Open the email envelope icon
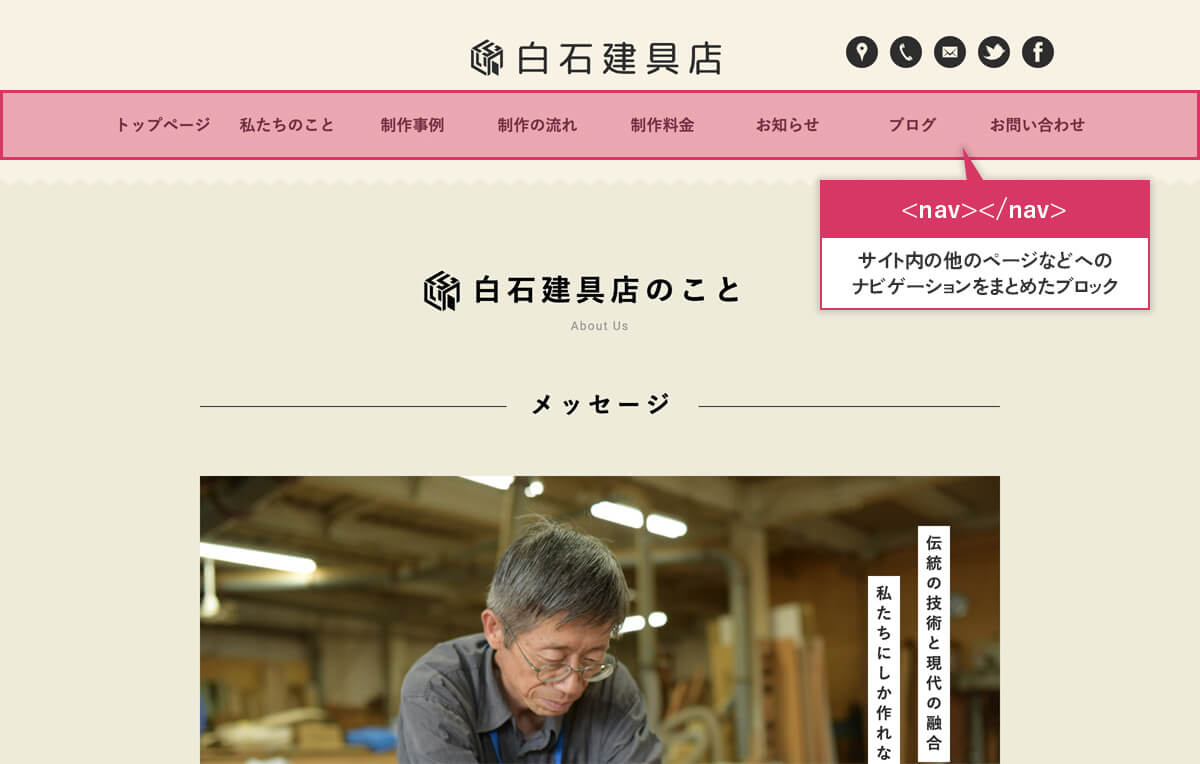This screenshot has width=1200, height=764. 950,52
